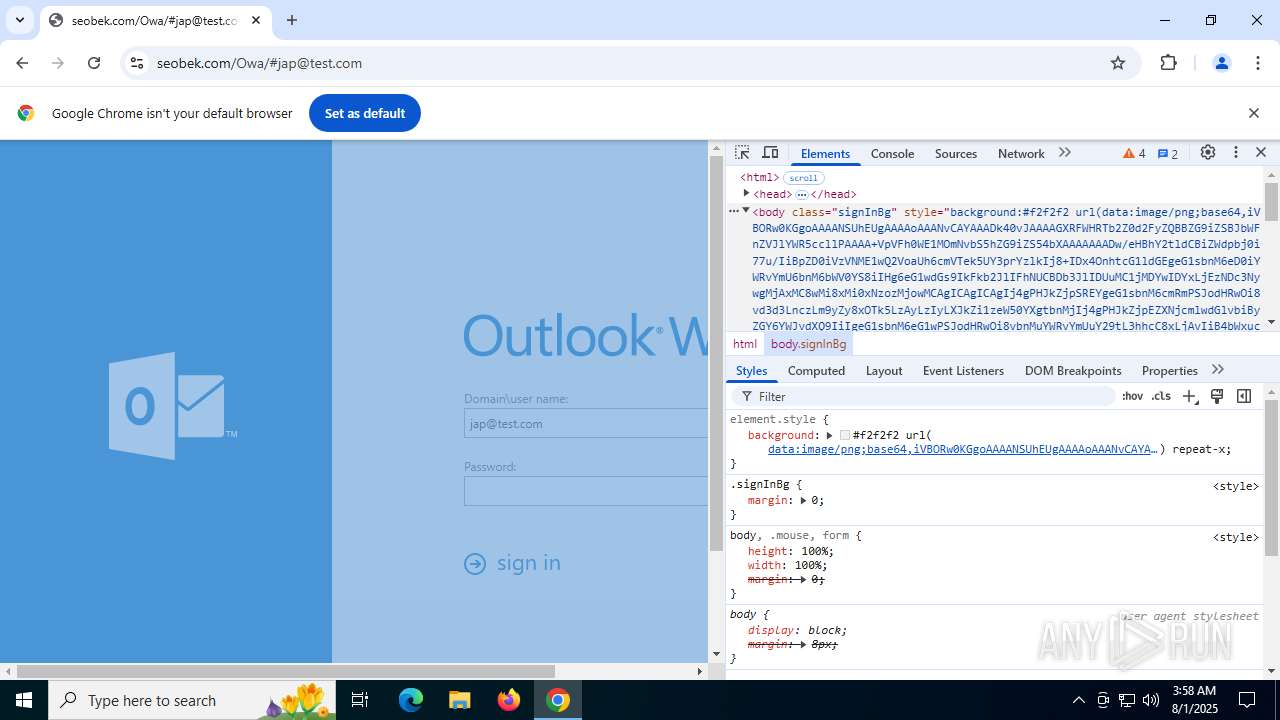Screen dimensions: 1280x720
Task: Expand the background property triangle in element.style
Action: [x=829, y=435]
